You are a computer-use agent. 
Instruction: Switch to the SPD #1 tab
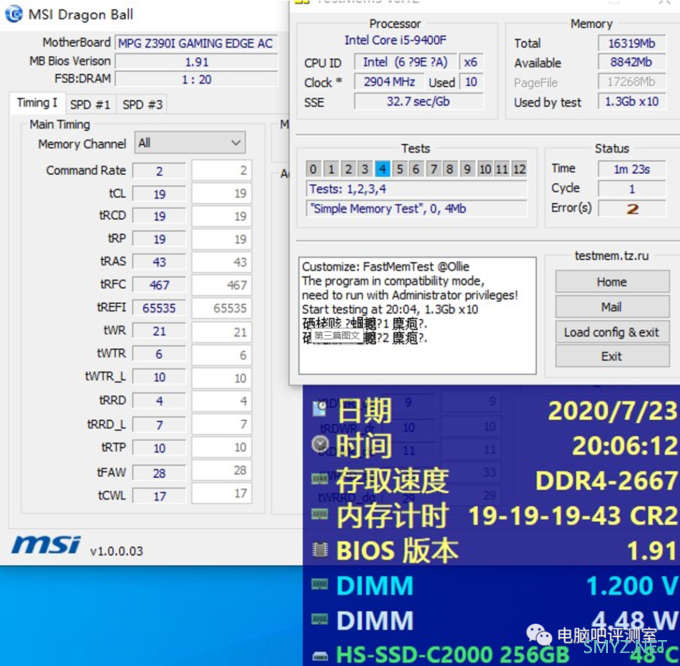[90, 104]
